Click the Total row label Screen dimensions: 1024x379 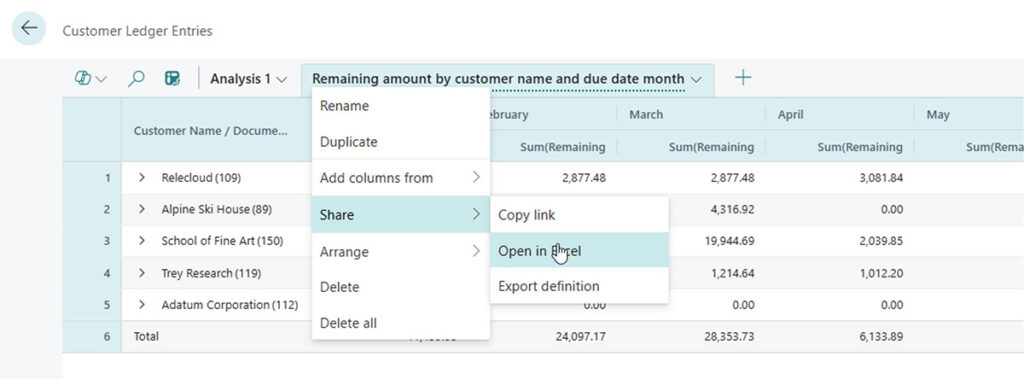pos(146,337)
